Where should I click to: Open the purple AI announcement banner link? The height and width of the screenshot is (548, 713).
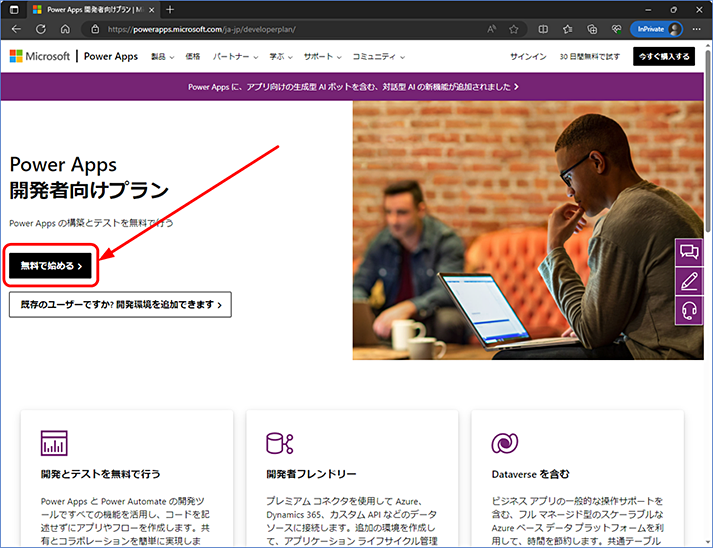pos(353,86)
